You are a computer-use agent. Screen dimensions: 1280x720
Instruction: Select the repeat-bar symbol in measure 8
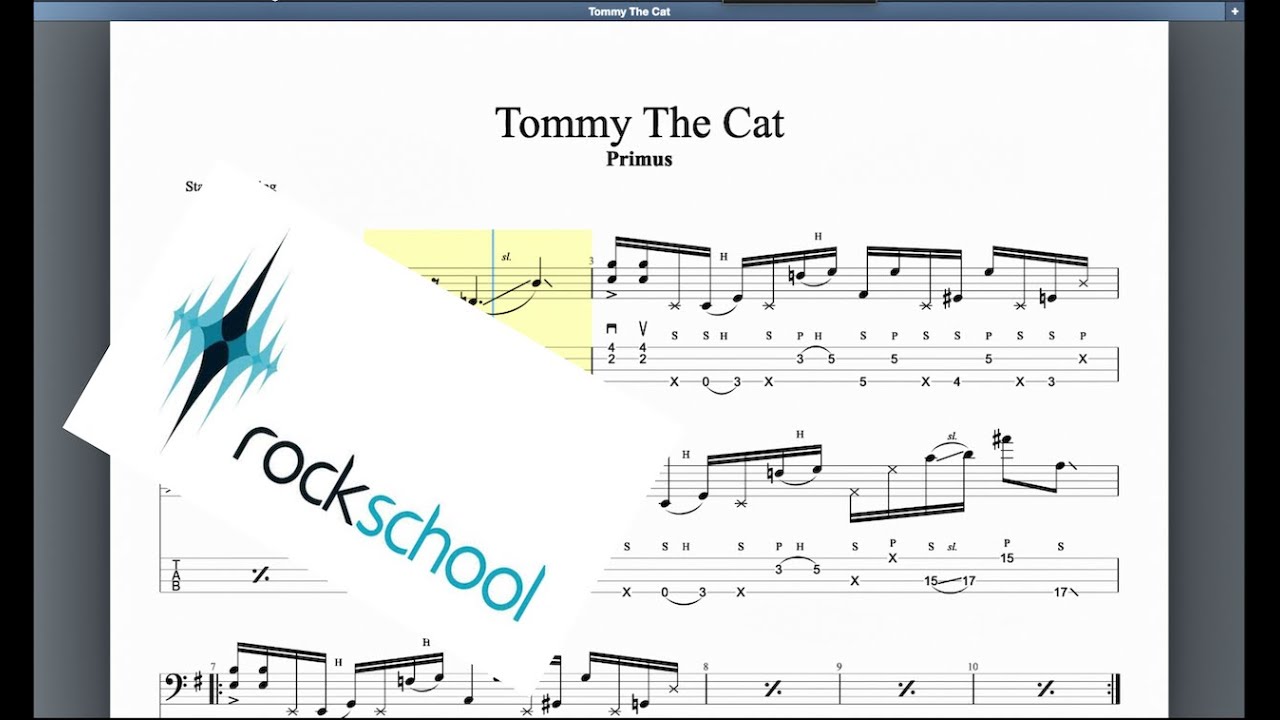coord(772,688)
